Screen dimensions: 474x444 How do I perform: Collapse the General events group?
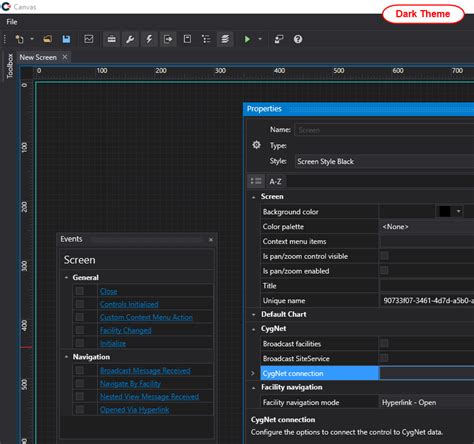point(66,277)
